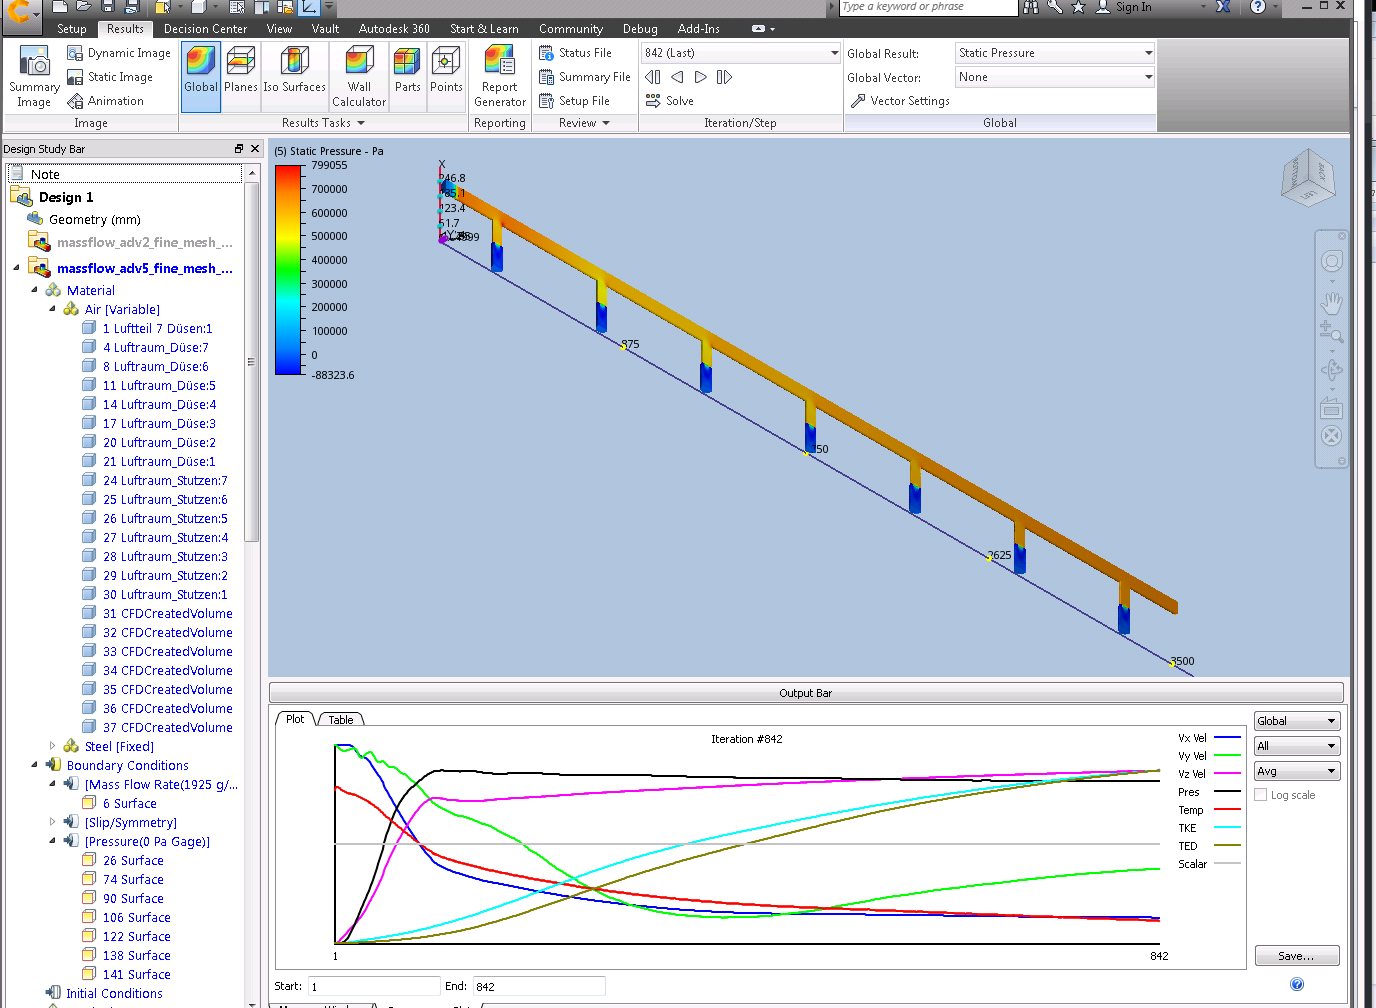The width and height of the screenshot is (1376, 1008).
Task: Jump to last iteration step
Action: click(725, 77)
